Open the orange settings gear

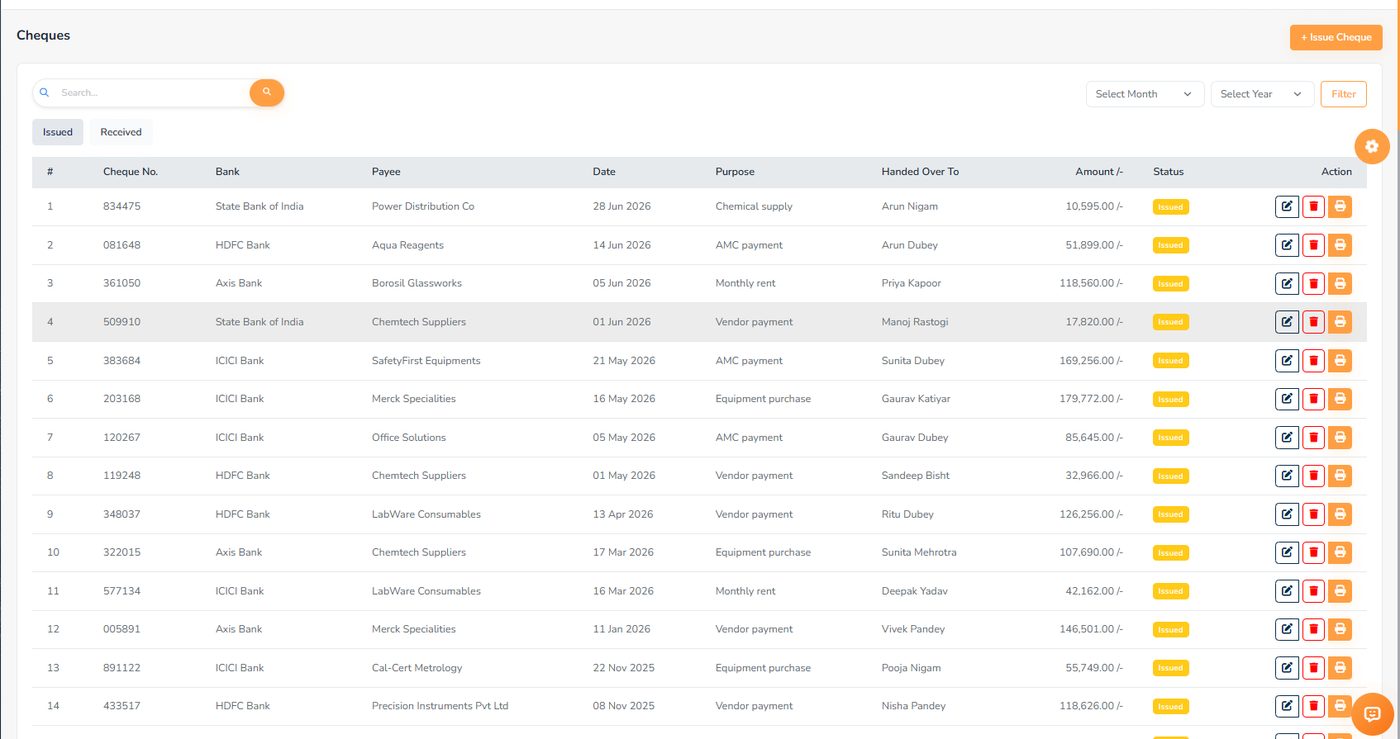tap(1372, 146)
